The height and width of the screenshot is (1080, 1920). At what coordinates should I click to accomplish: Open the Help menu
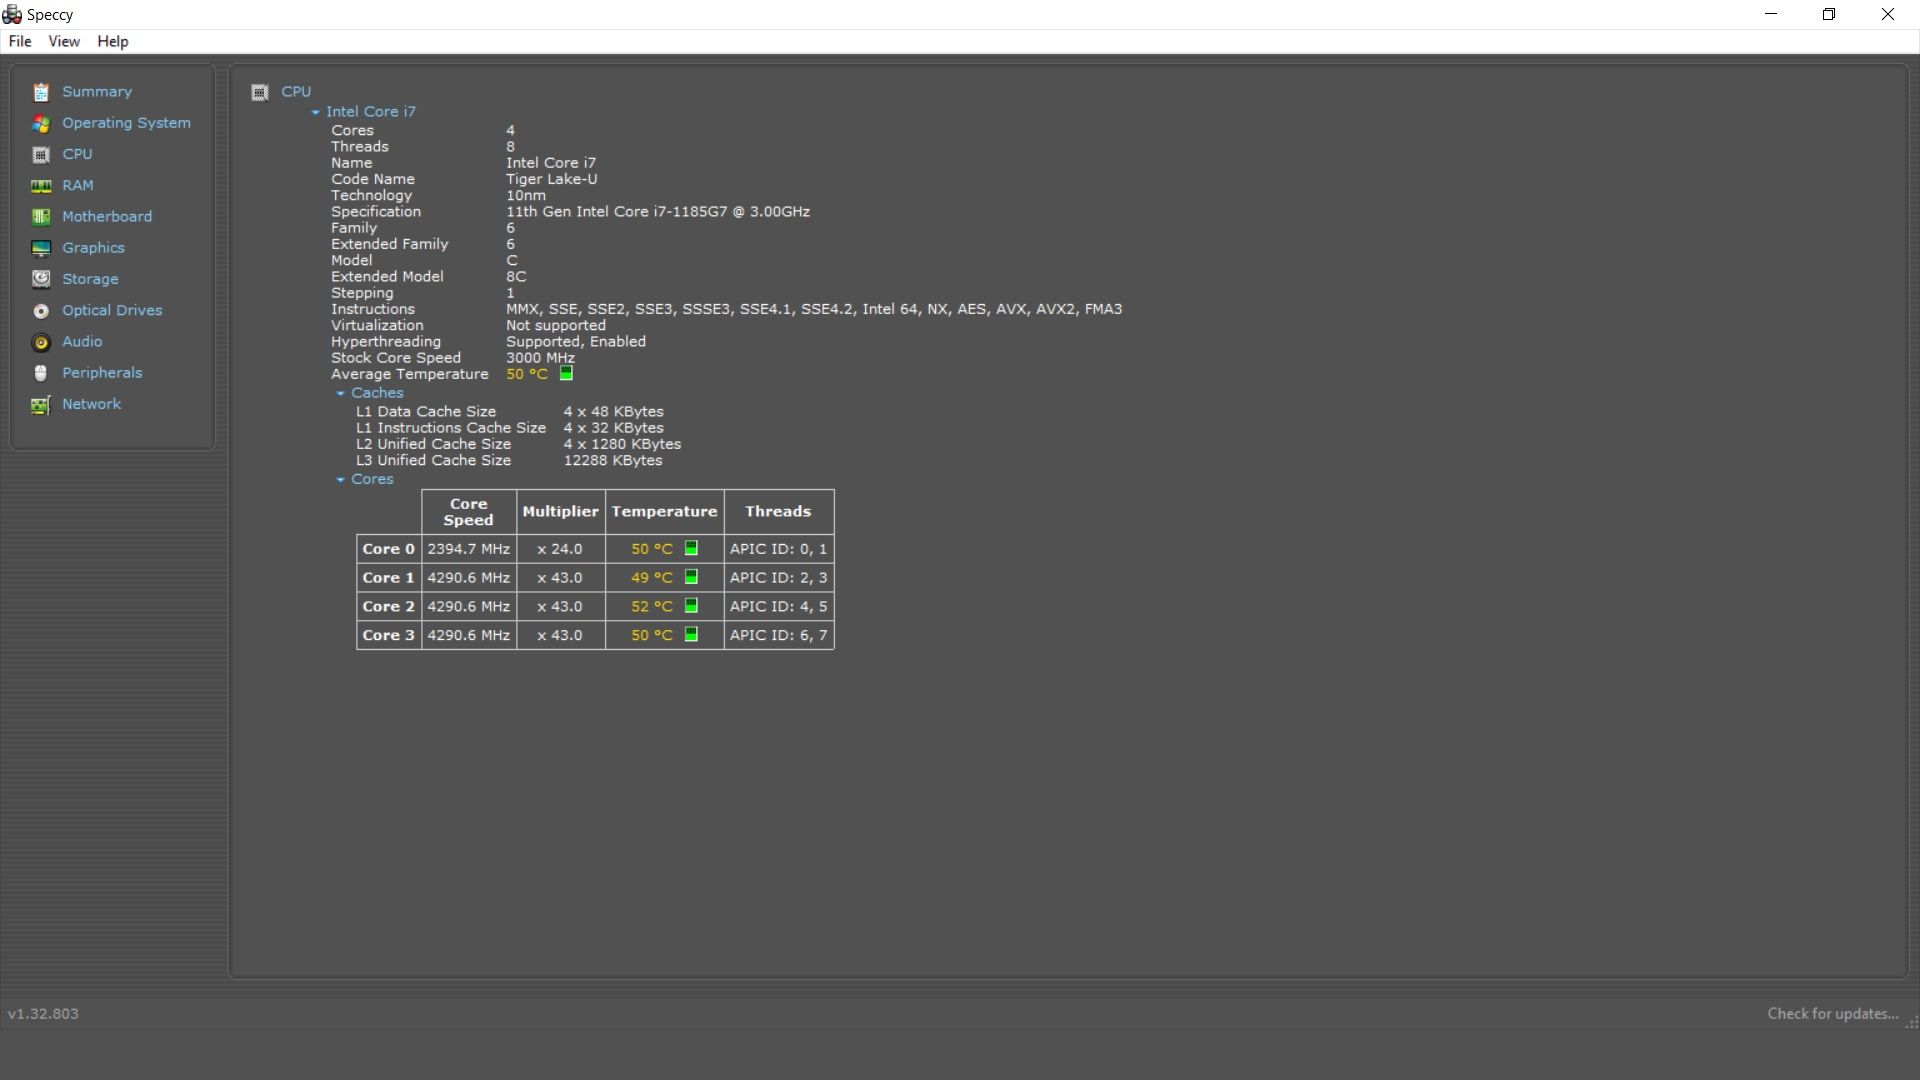point(112,41)
